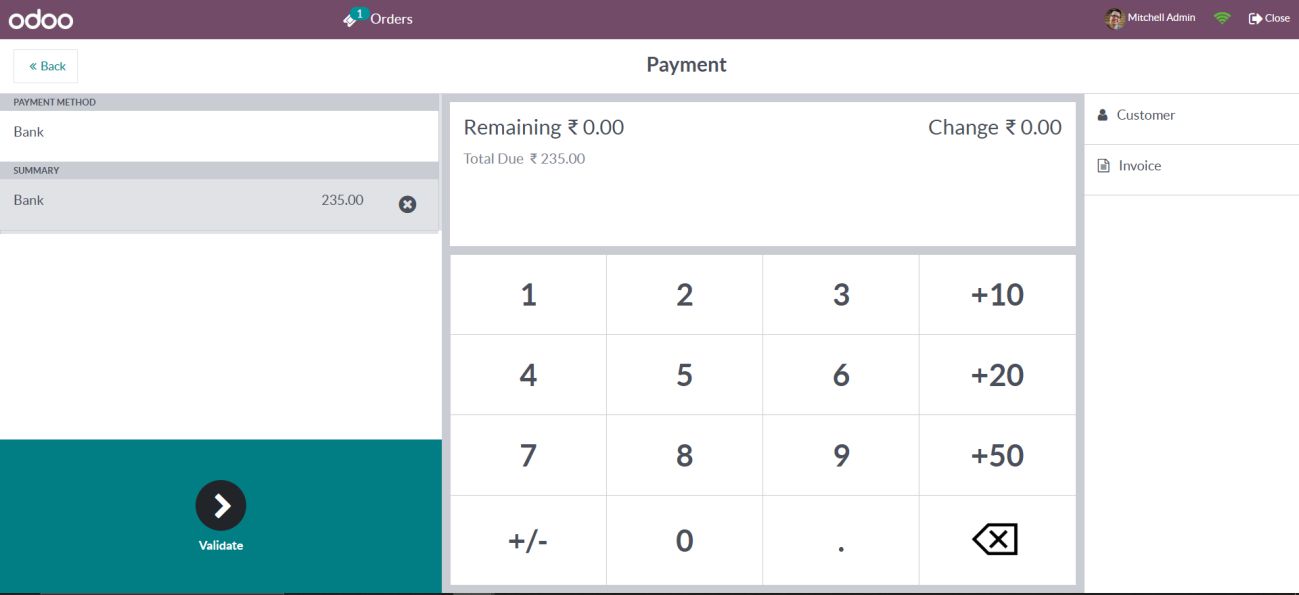The image size is (1299, 595).
Task: Toggle the Invoice option
Action: pos(1139,166)
